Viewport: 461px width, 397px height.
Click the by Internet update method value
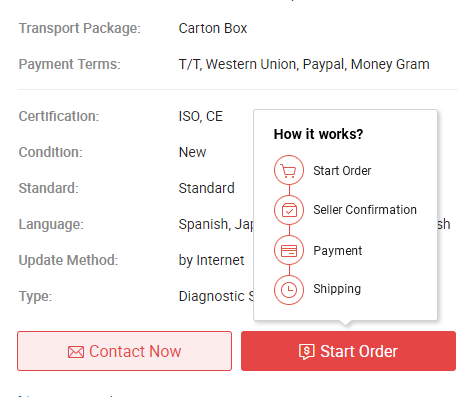(211, 260)
